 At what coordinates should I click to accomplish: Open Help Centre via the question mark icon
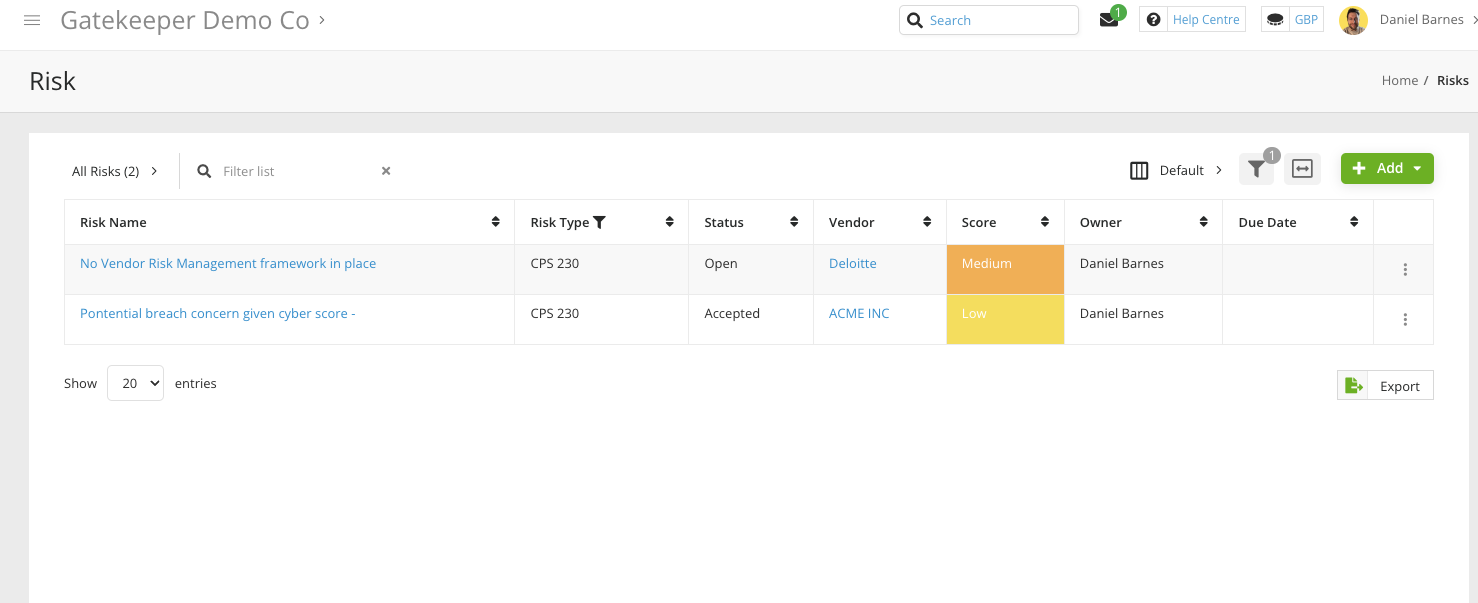point(1154,19)
